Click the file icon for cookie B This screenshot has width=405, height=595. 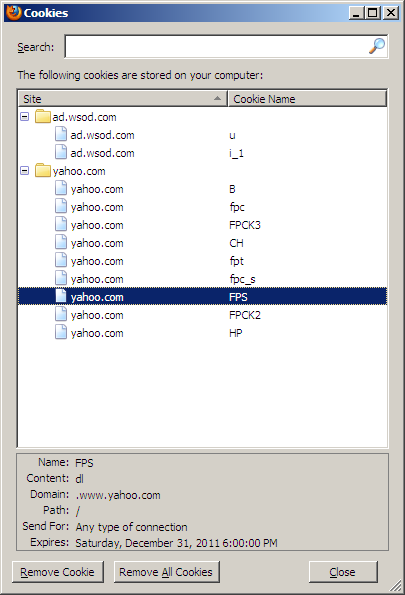[x=61, y=189]
